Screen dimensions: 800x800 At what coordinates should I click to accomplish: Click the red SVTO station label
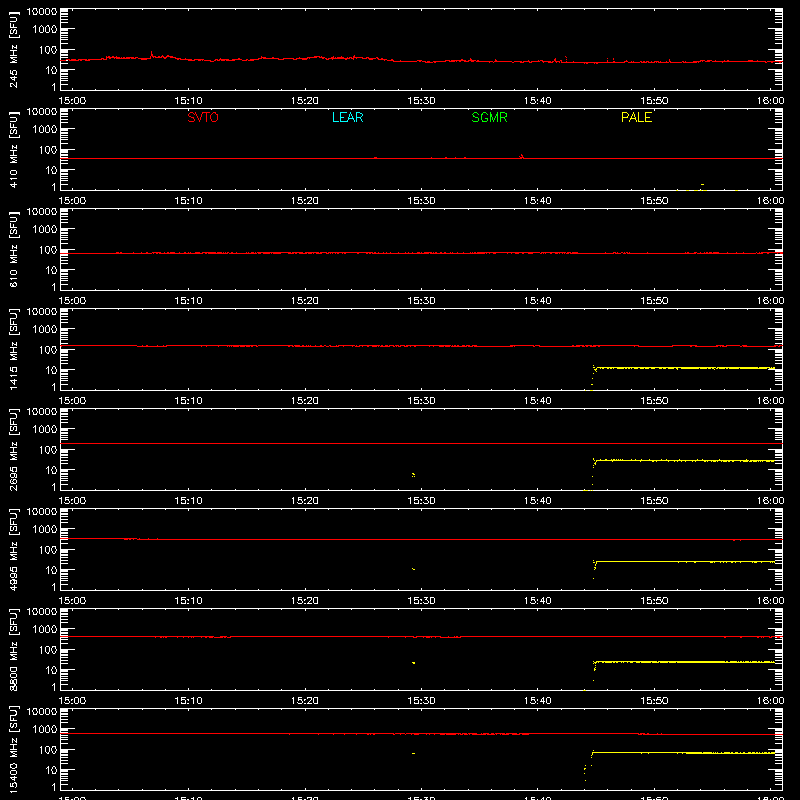point(203,117)
